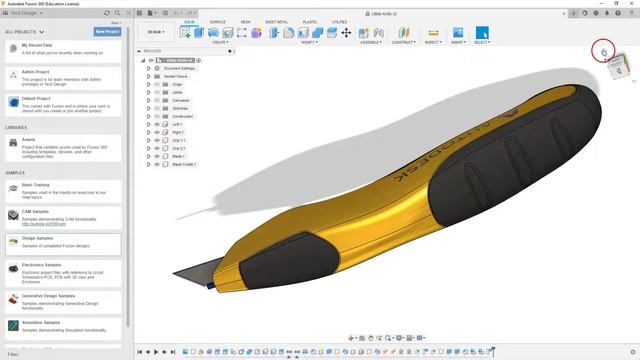Image resolution: width=640 pixels, height=360 pixels.
Task: Switch to the Utilities tab
Action: click(x=340, y=22)
